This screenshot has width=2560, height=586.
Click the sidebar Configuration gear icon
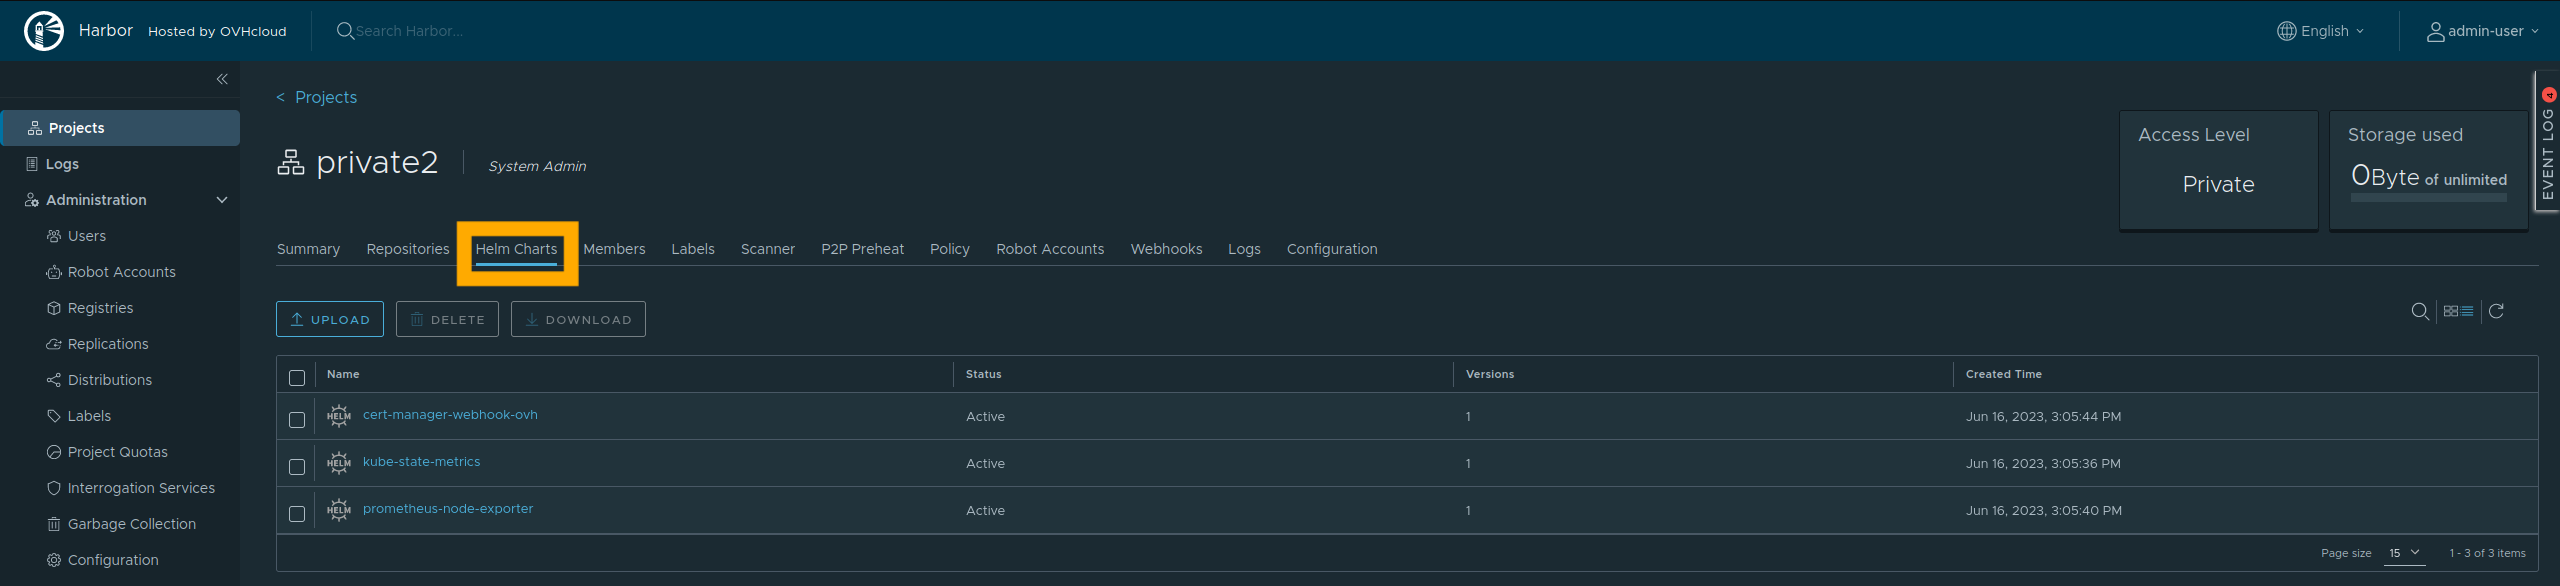click(54, 560)
